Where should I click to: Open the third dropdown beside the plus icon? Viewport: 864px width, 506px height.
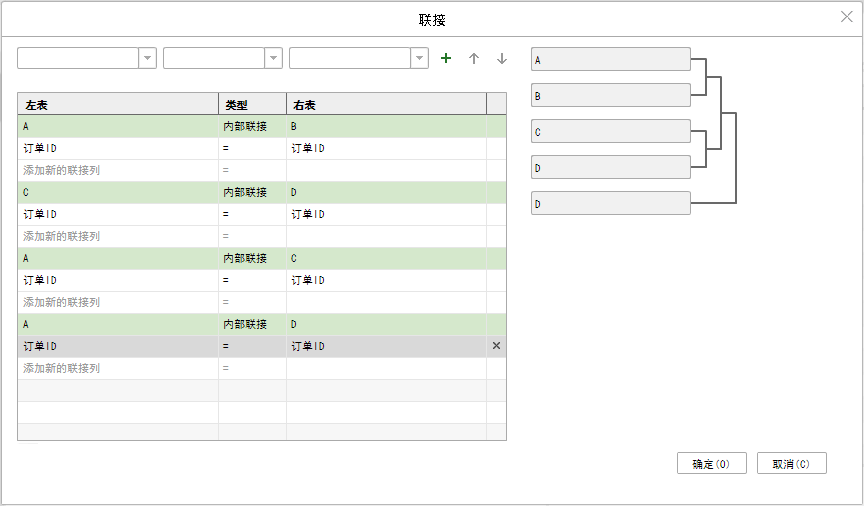coord(419,59)
